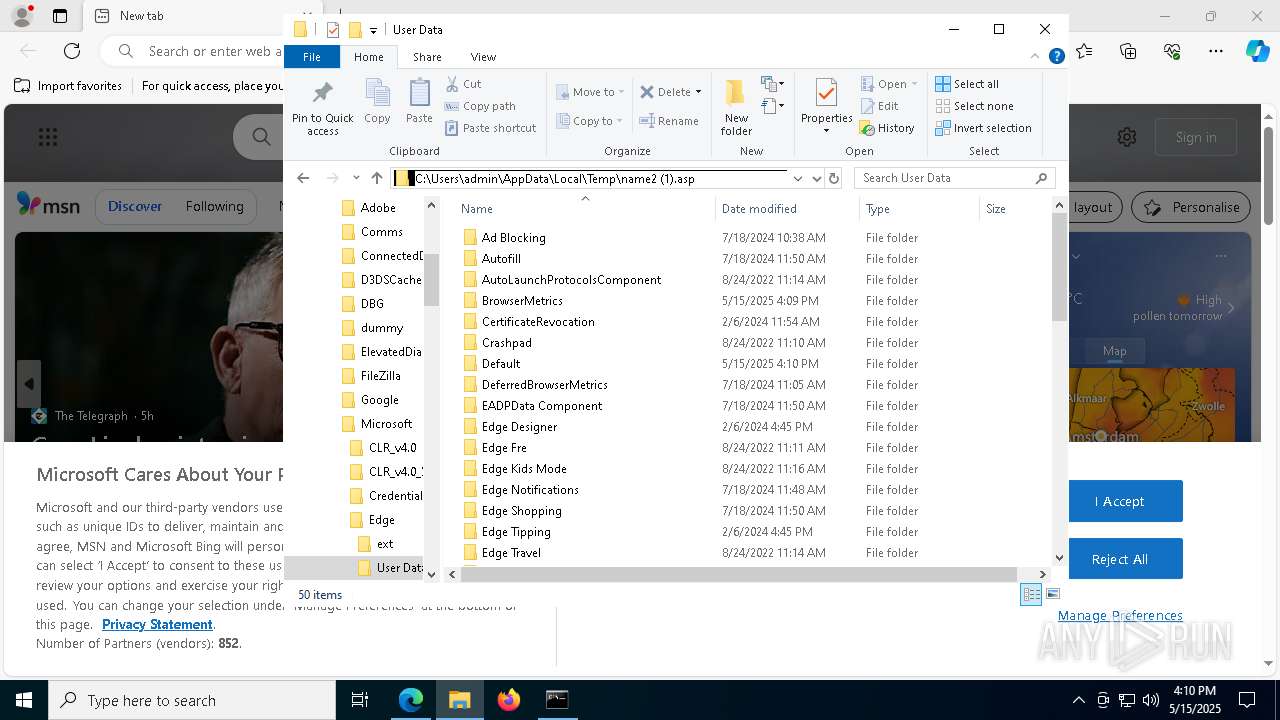1280x720 pixels.
Task: Click Explorer Help question mark icon
Action: pos(1056,57)
